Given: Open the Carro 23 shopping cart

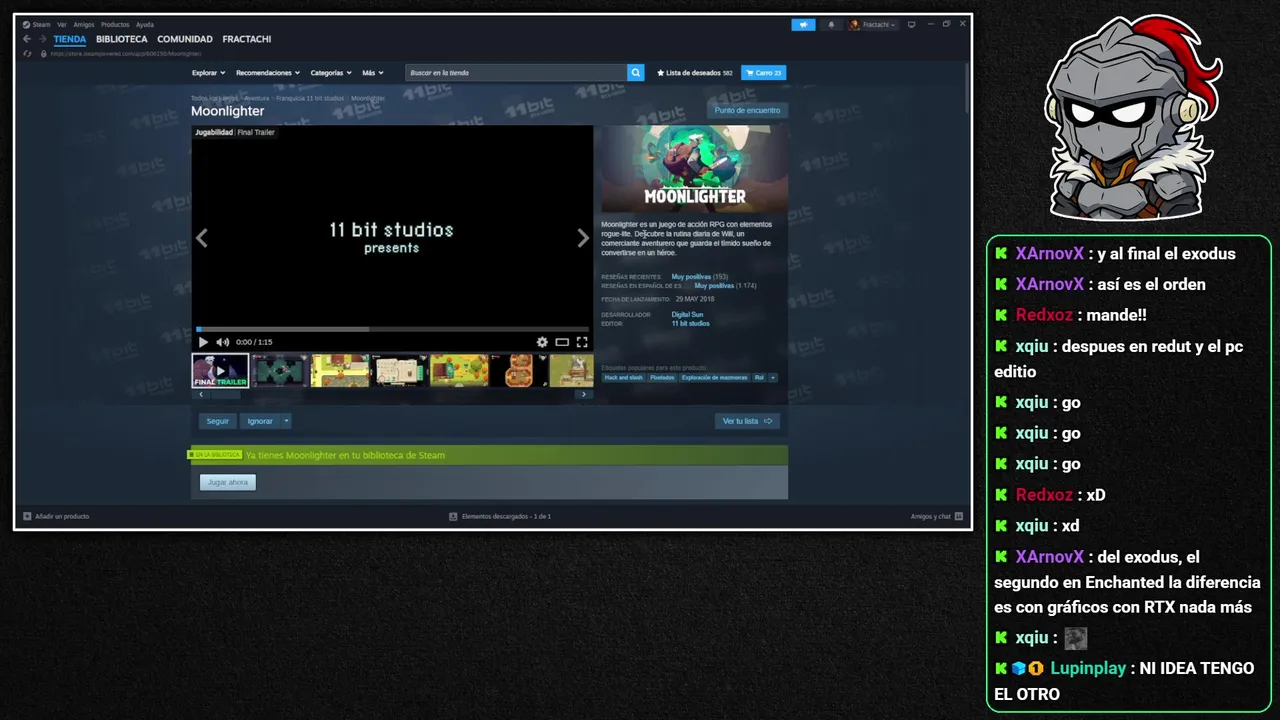Looking at the screenshot, I should 763,73.
